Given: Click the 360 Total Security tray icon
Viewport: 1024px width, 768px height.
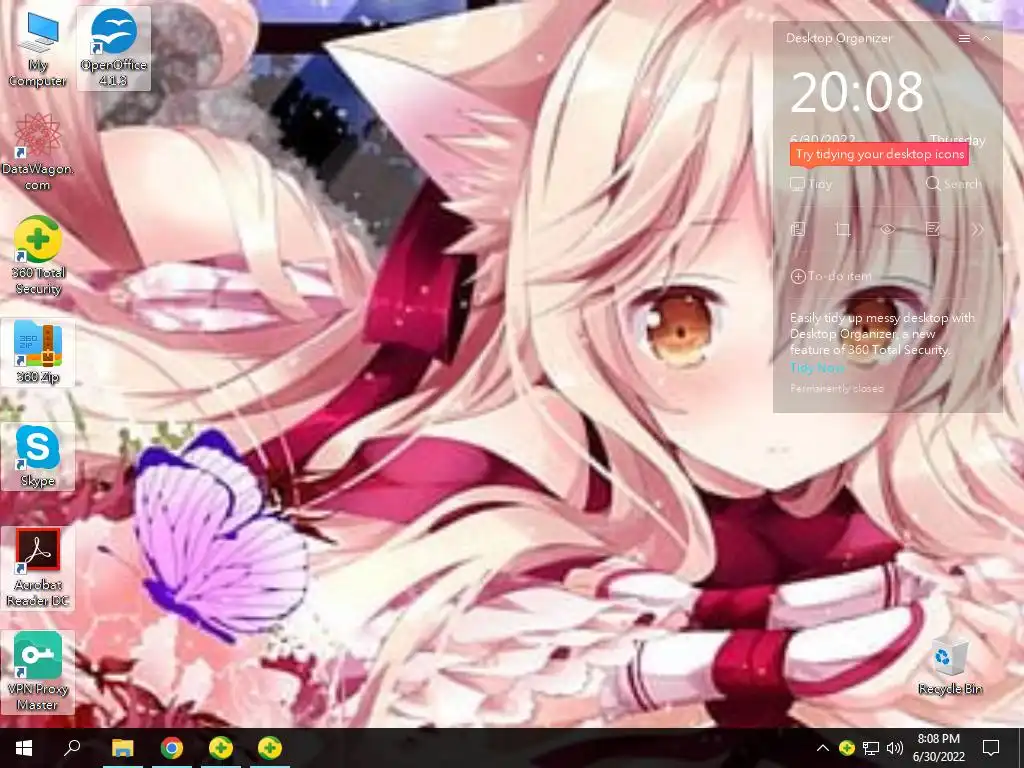Looking at the screenshot, I should coord(847,748).
